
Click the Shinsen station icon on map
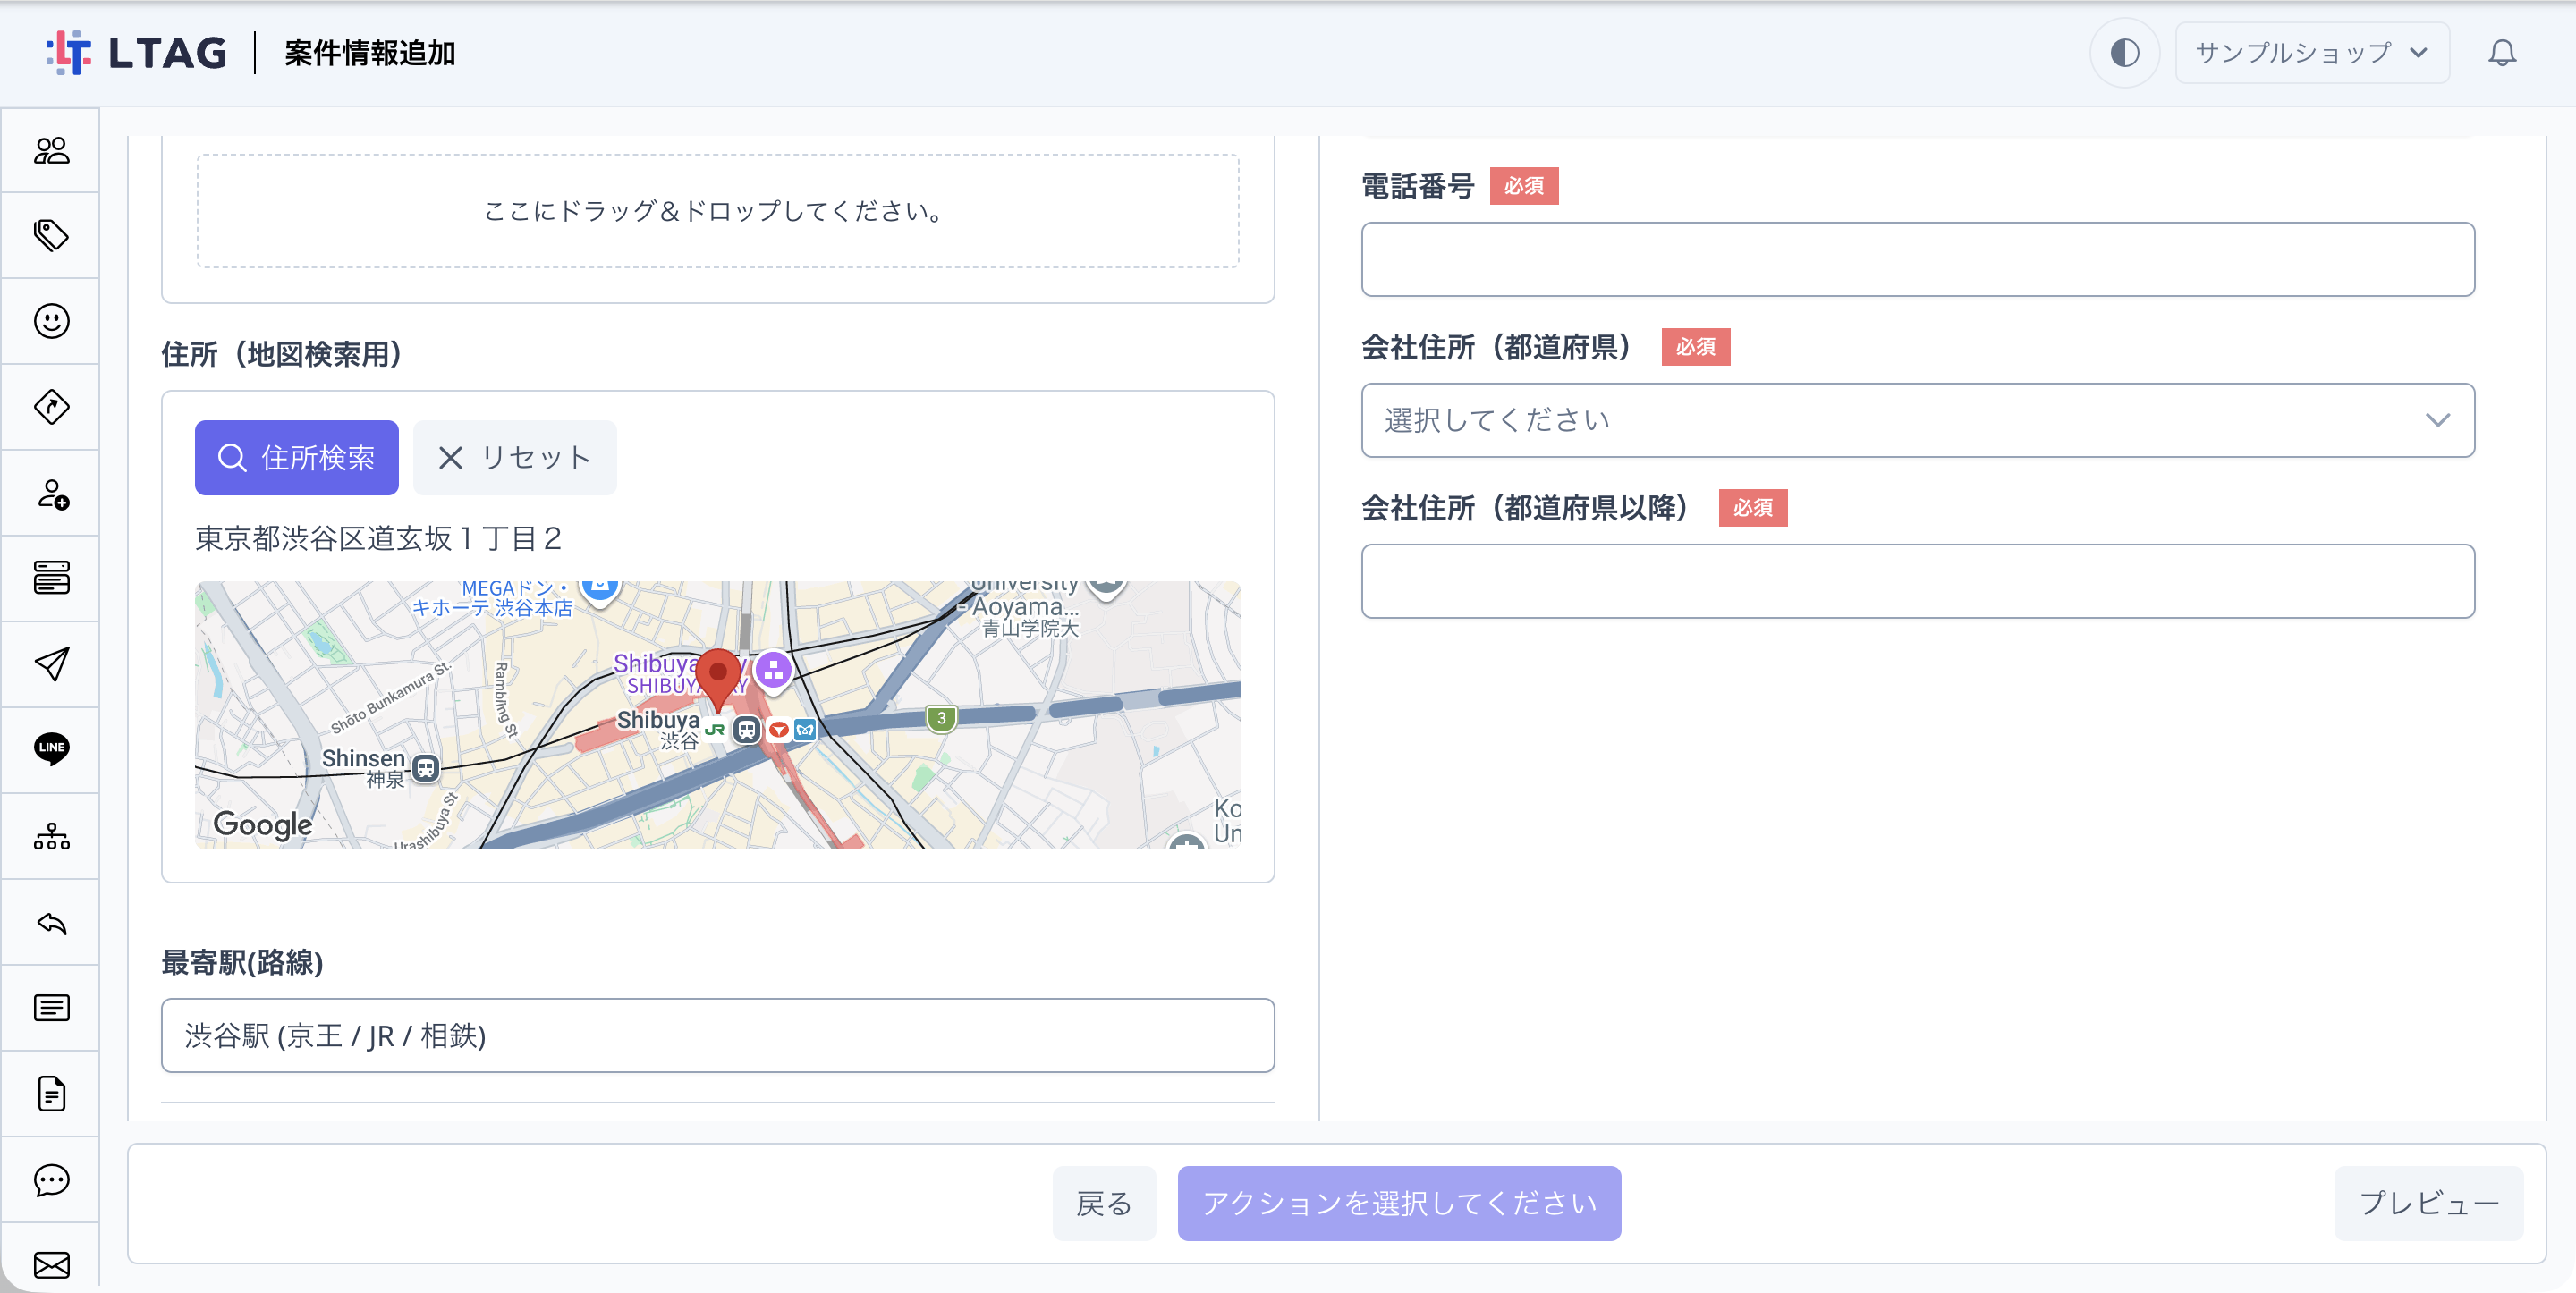[426, 768]
